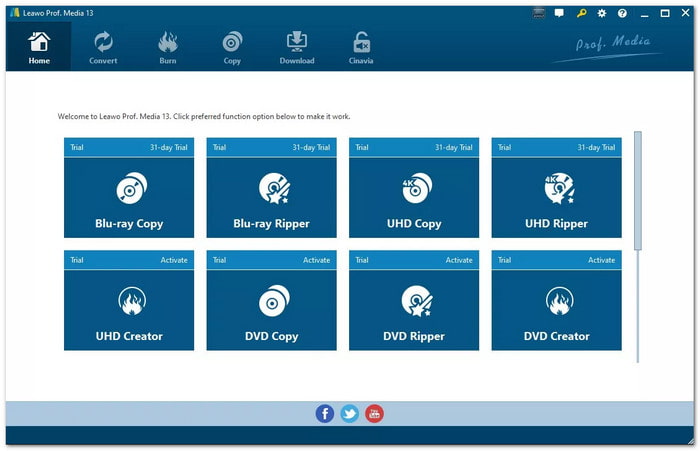Open the Download module

pos(297,47)
